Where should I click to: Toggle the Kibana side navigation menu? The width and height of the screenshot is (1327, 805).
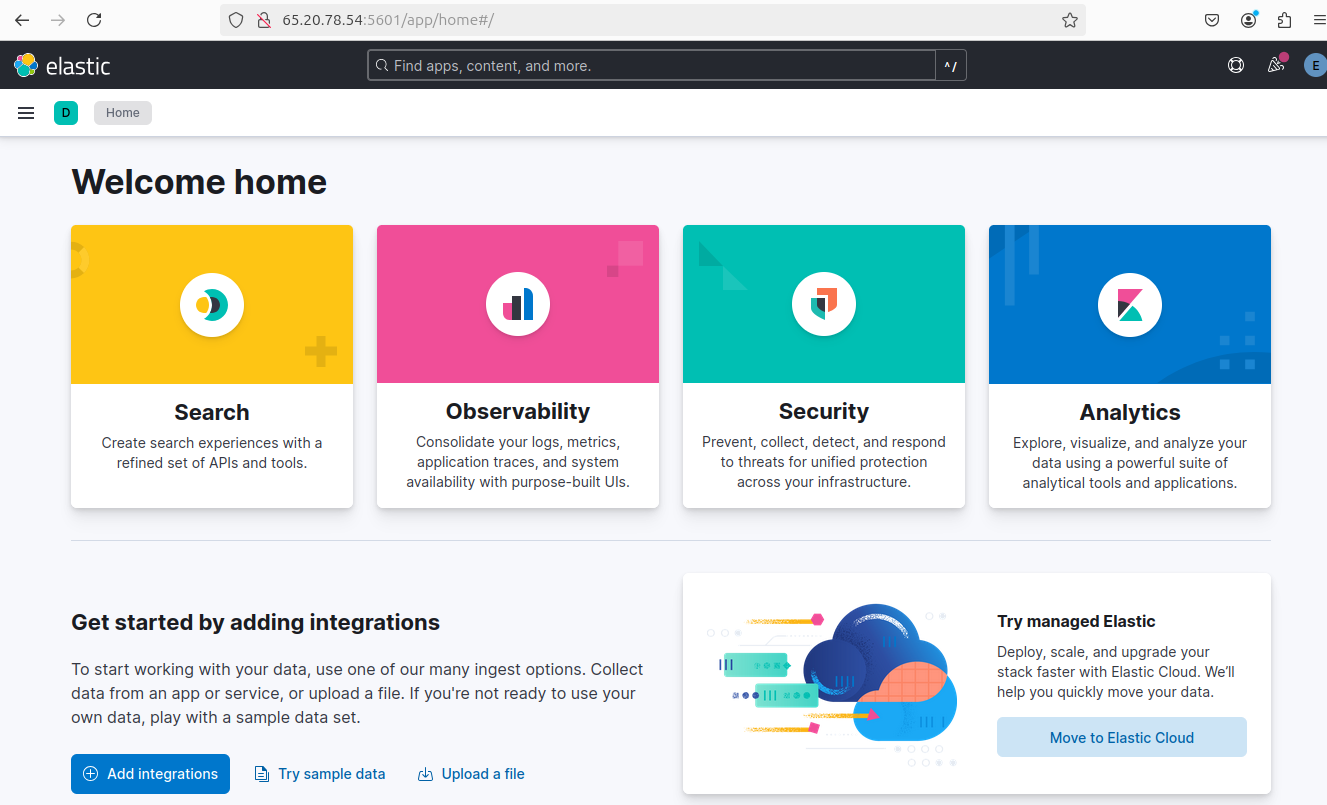26,113
